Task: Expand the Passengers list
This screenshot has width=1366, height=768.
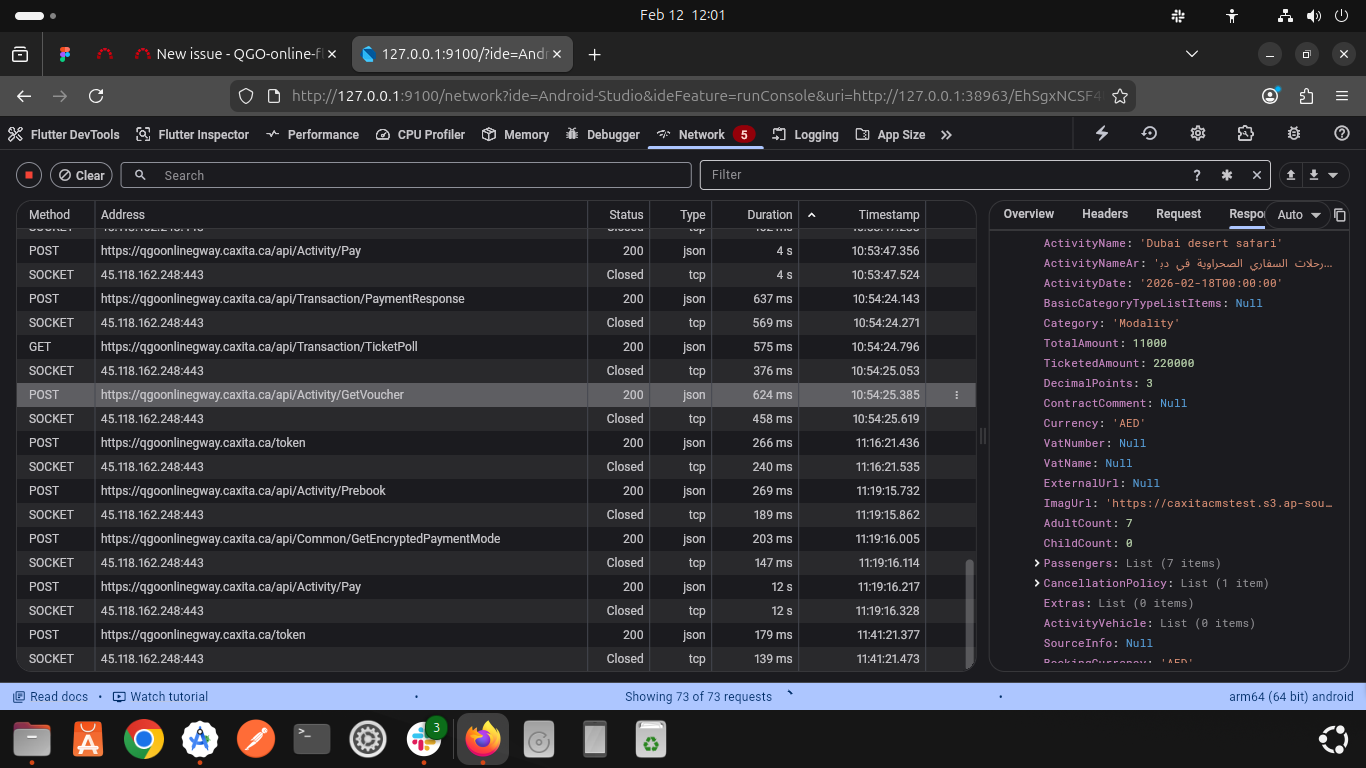Action: 1037,563
